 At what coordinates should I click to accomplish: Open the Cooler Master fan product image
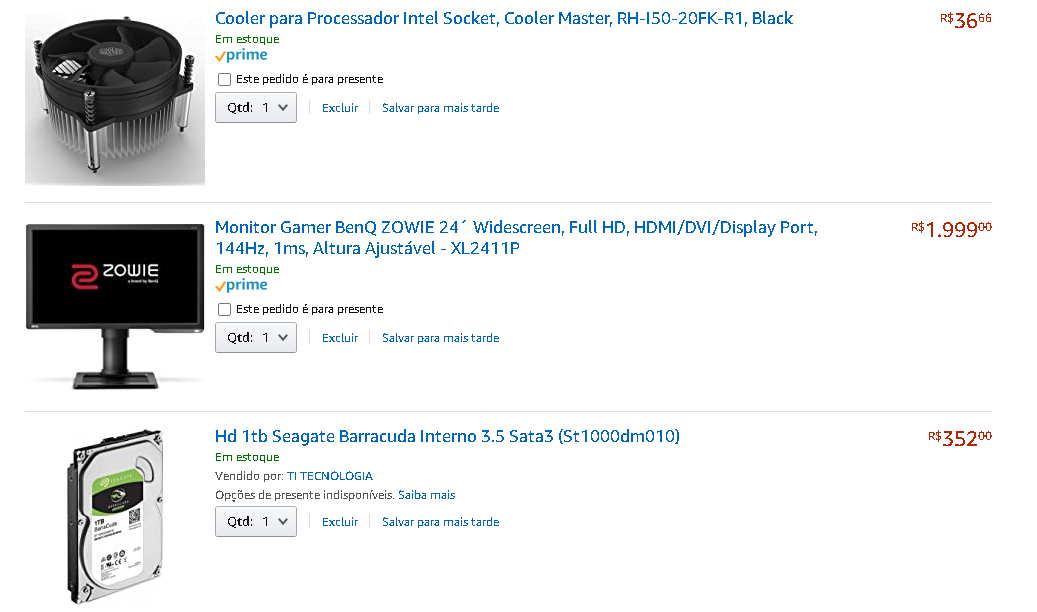(x=115, y=99)
